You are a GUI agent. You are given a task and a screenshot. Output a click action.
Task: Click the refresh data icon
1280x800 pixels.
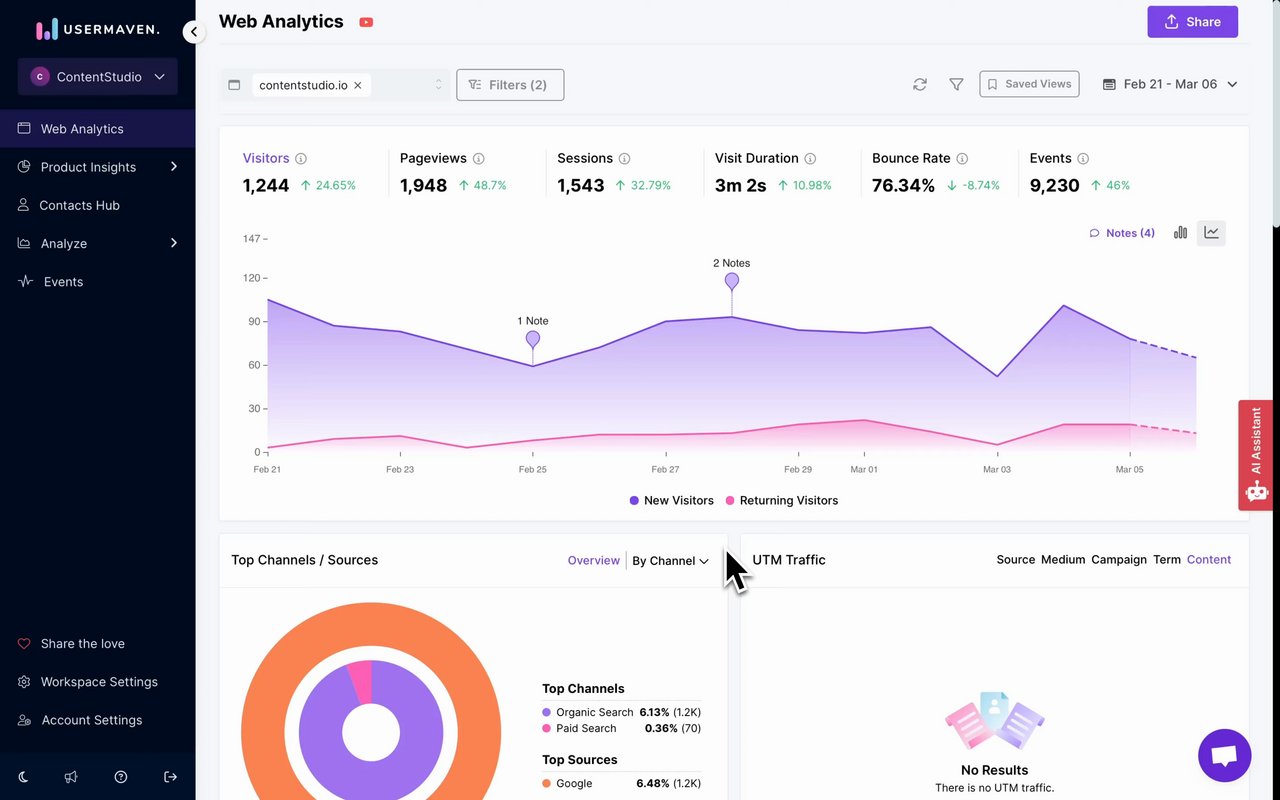(x=920, y=85)
